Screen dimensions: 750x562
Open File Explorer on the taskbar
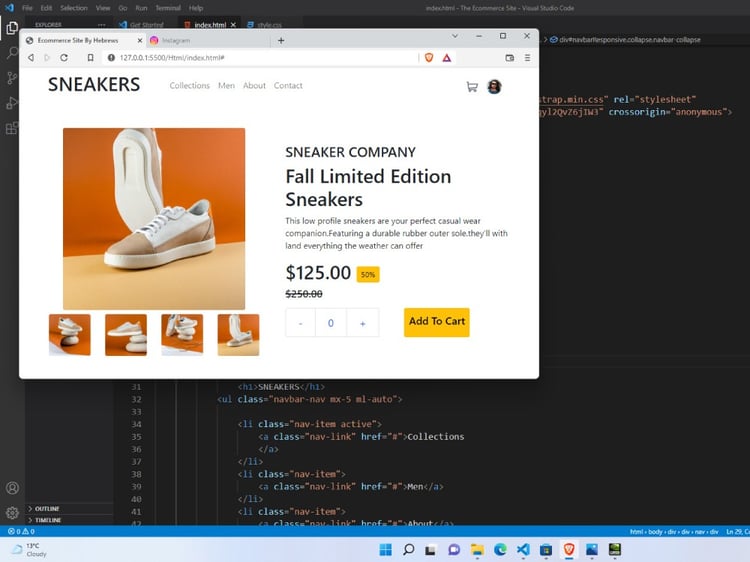477,550
